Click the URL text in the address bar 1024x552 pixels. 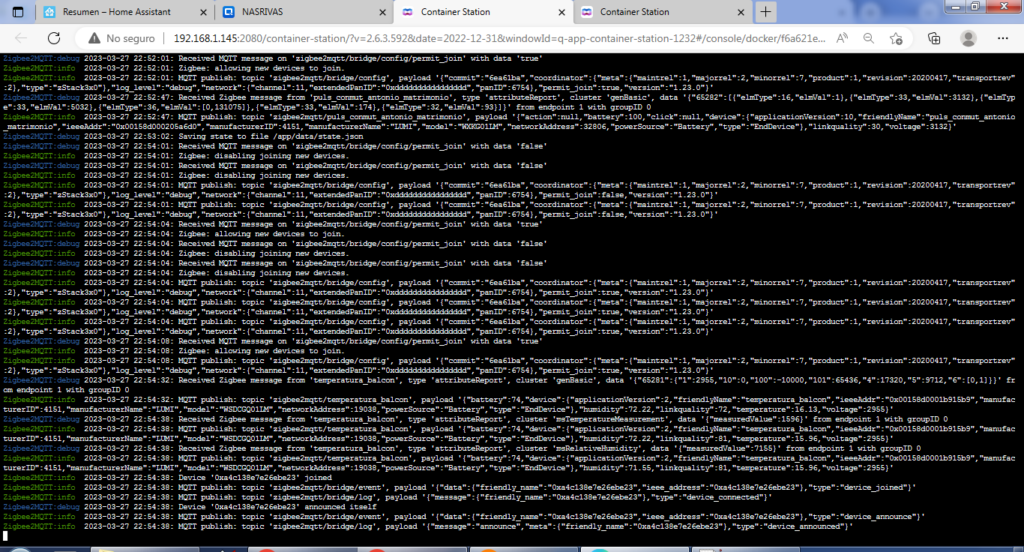(450, 38)
